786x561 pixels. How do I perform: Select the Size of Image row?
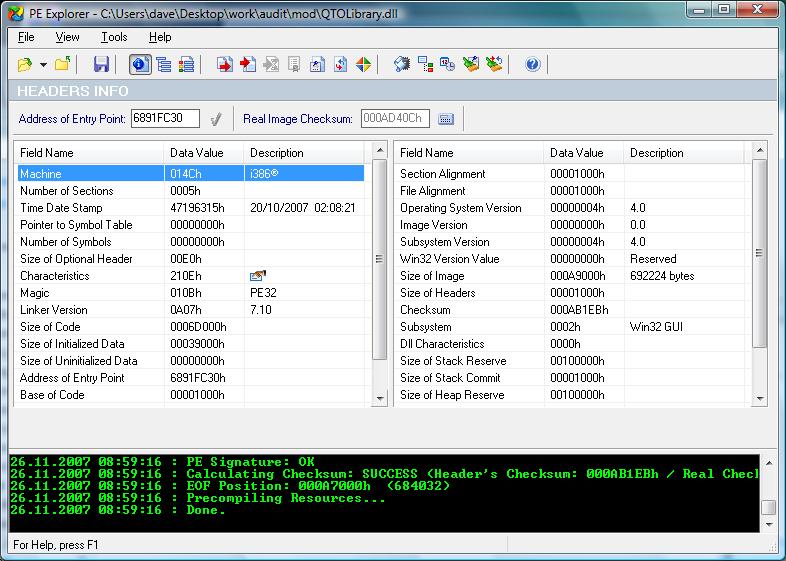(571, 276)
